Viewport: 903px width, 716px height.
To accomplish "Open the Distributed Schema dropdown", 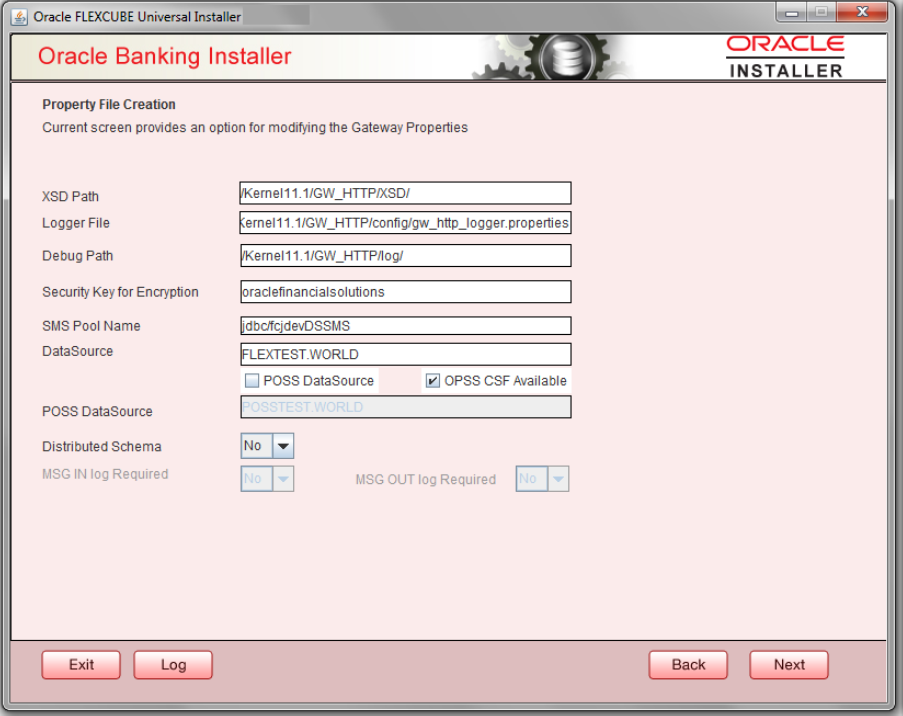I will tap(282, 445).
